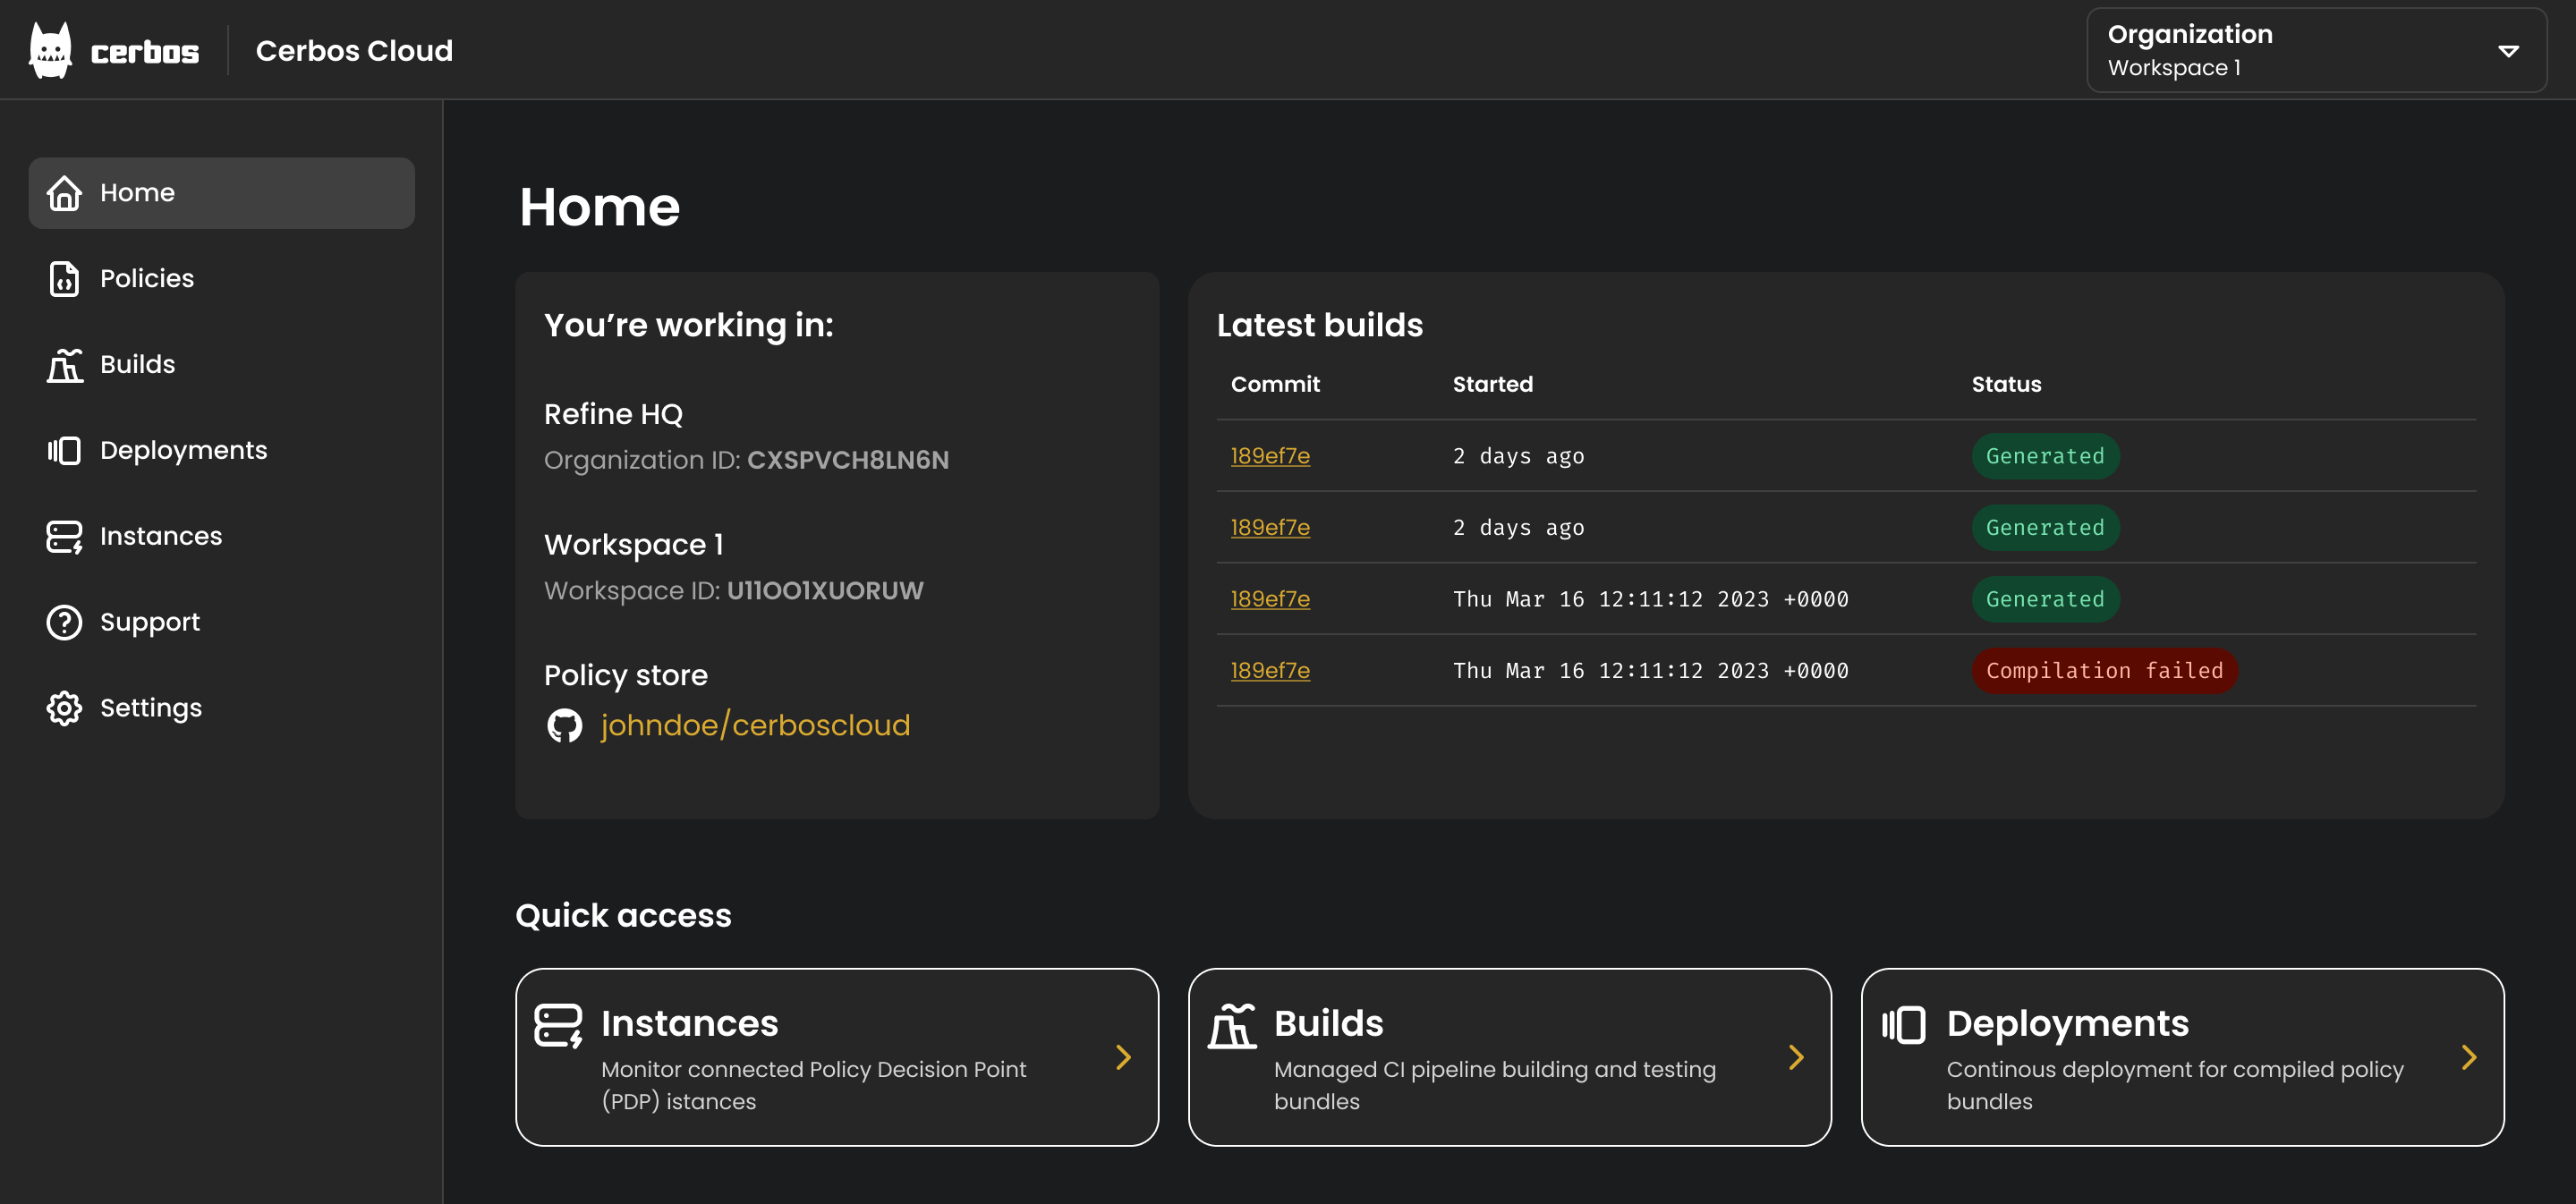Click the Builds factory icon in sidebar
Screen dimensions: 2576x1204
tap(64, 365)
